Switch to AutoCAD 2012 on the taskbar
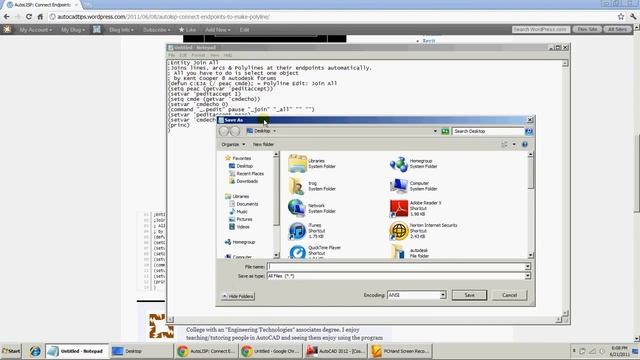 [x=335, y=351]
